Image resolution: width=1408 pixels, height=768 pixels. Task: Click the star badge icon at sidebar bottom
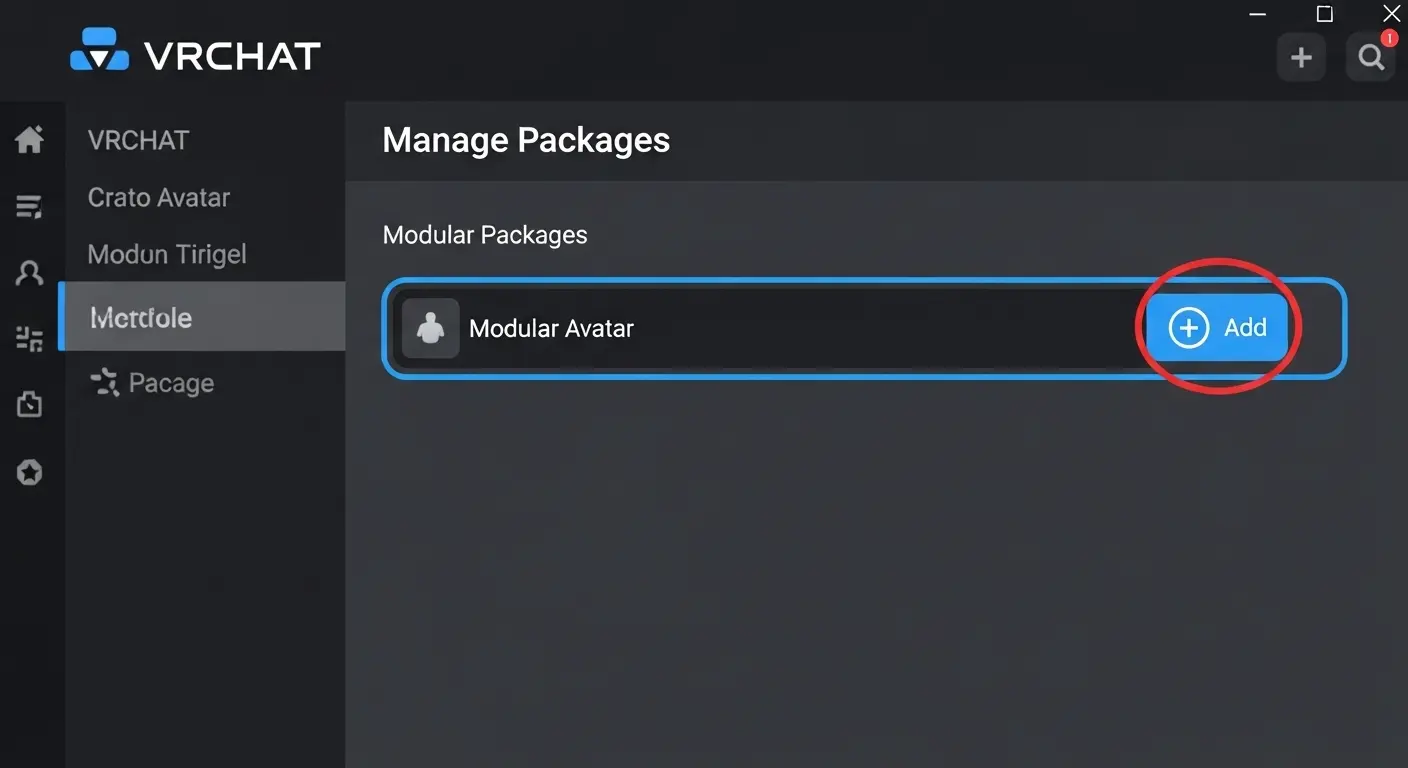tap(30, 471)
